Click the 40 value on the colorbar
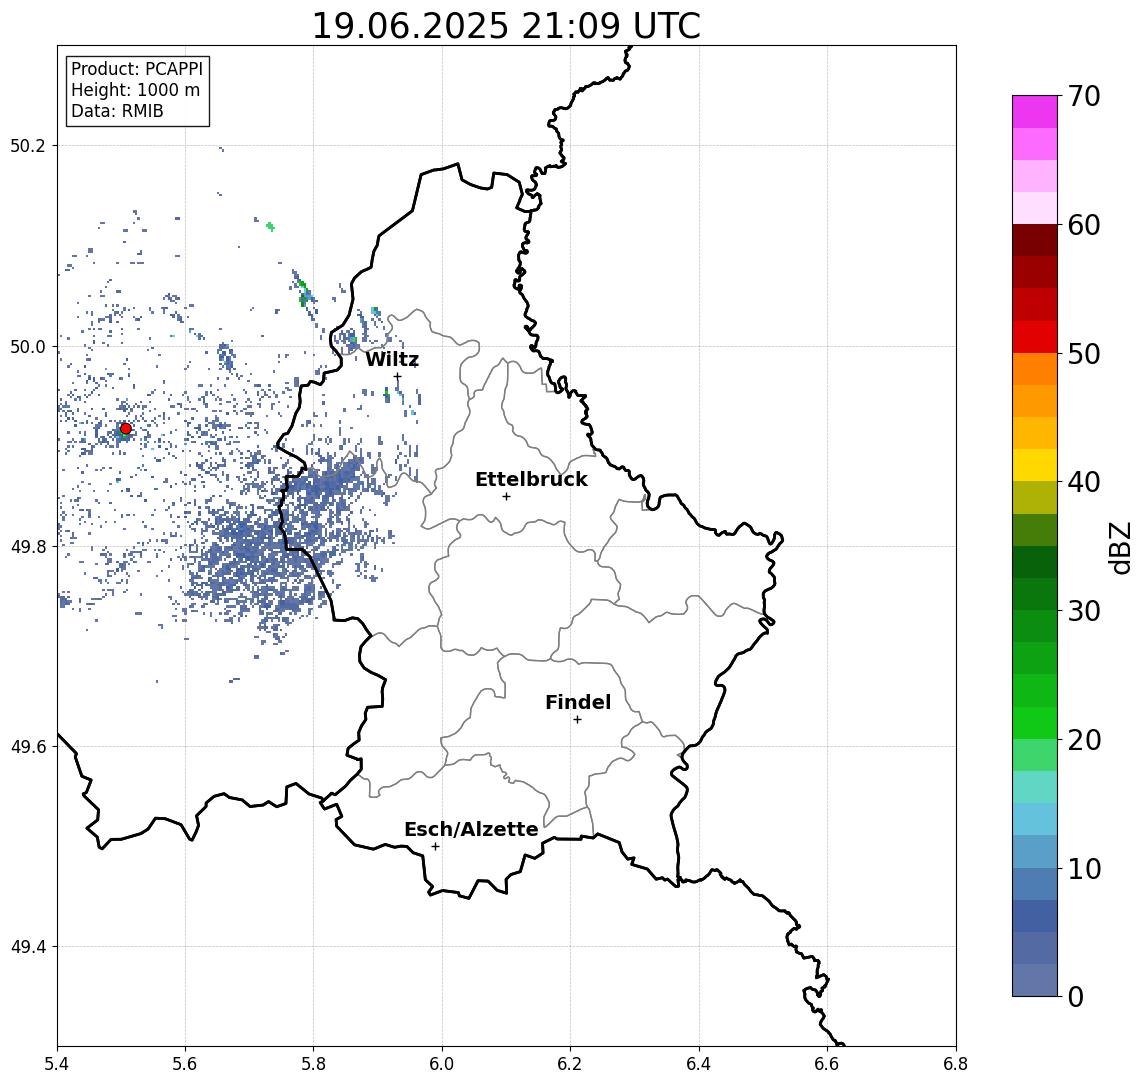 coord(1084,482)
